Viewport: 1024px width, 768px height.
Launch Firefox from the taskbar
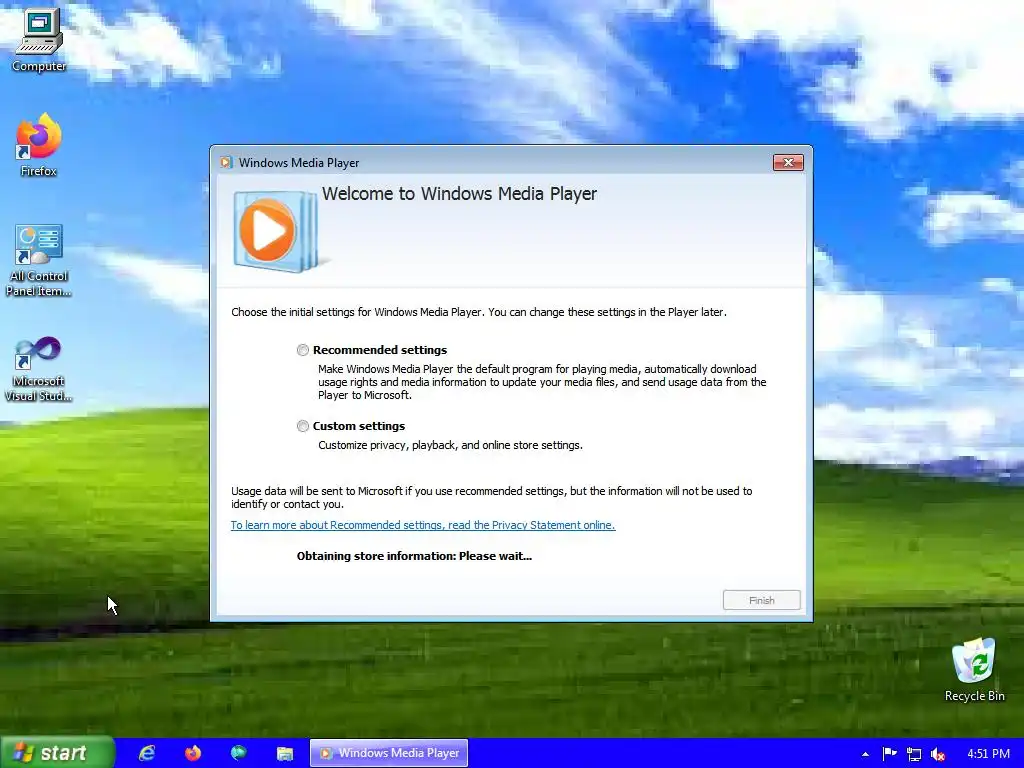point(193,753)
